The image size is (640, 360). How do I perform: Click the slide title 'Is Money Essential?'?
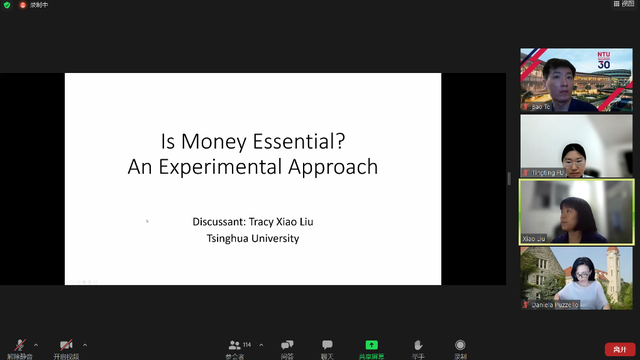(x=253, y=142)
